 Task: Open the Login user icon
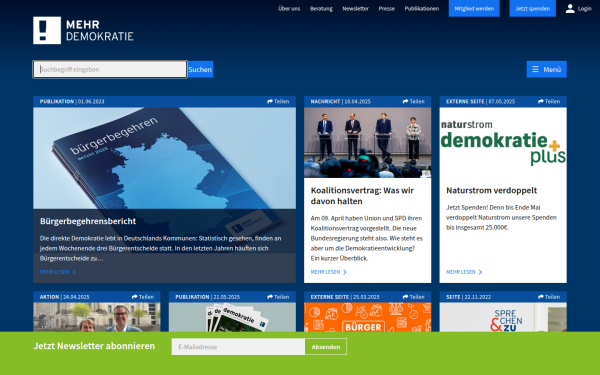point(570,8)
